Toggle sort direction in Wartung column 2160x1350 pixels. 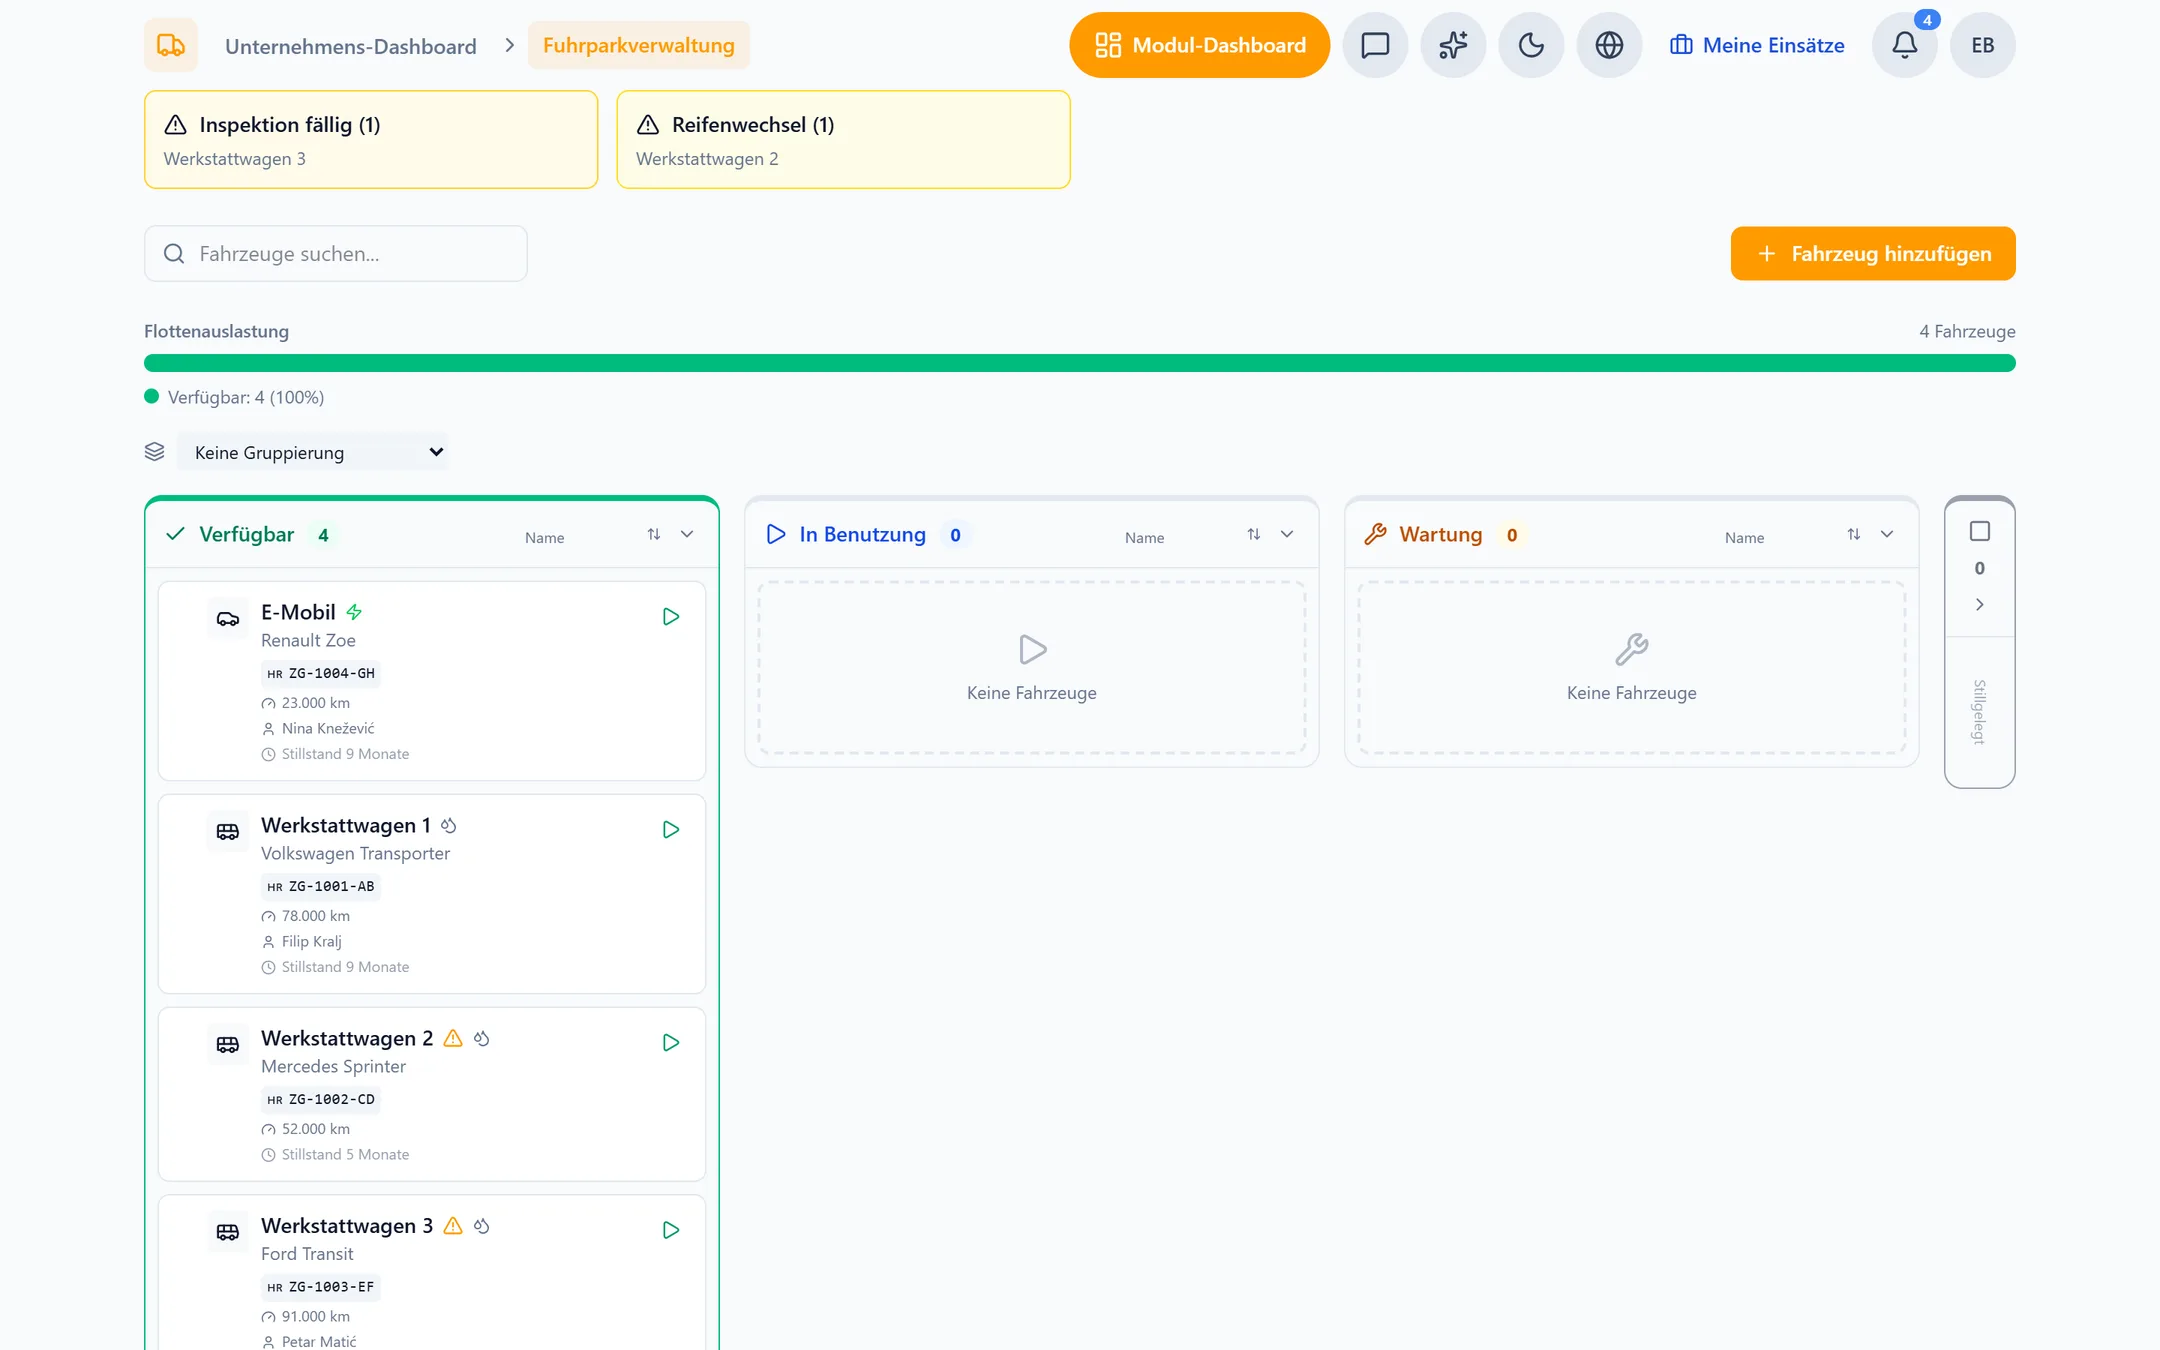click(x=1854, y=534)
